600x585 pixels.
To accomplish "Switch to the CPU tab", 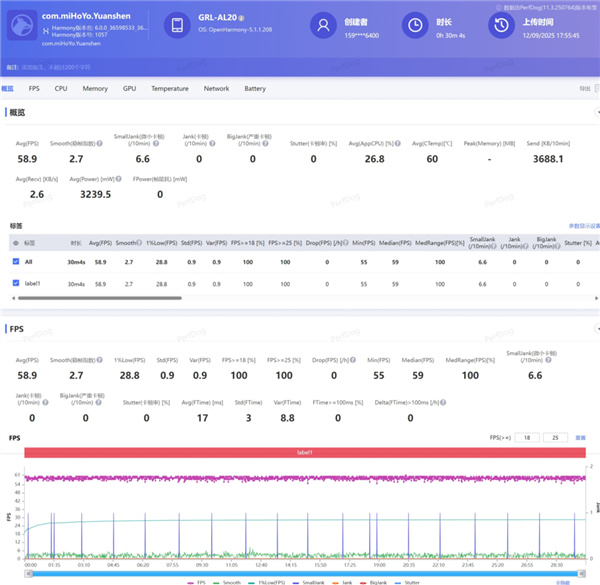I will (61, 89).
